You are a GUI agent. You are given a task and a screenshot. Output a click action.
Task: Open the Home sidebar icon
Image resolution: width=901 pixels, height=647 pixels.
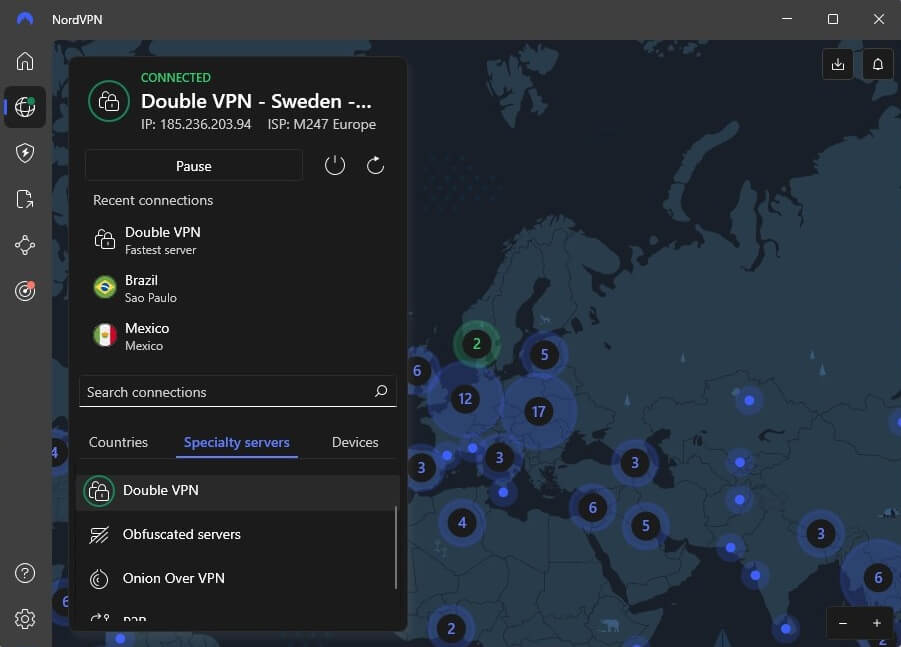[x=25, y=61]
